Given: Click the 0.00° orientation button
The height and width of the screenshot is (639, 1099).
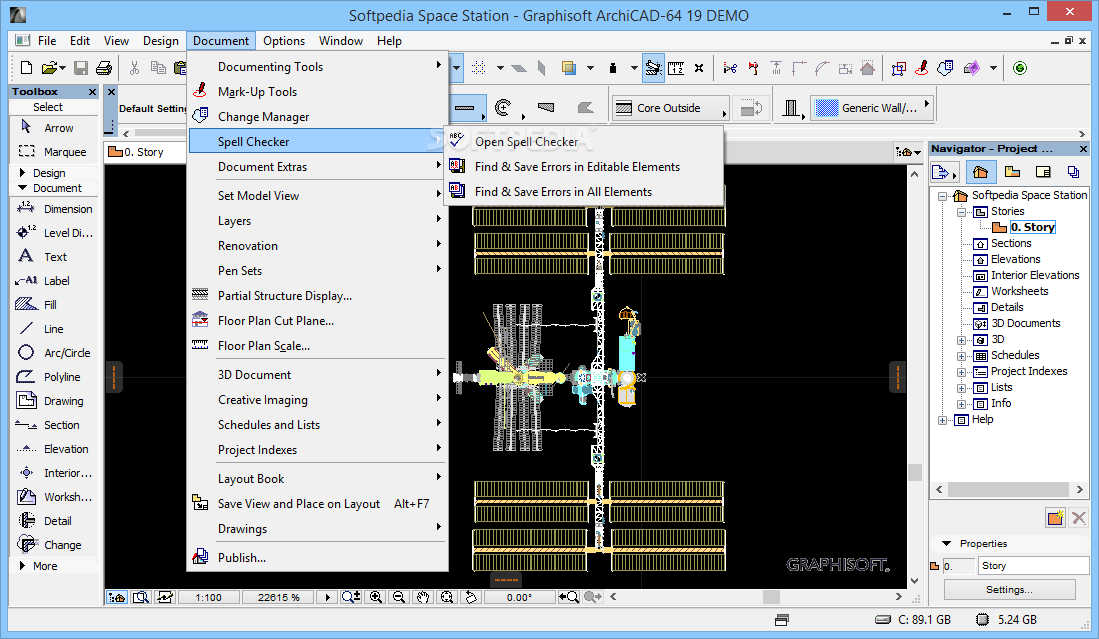Looking at the screenshot, I should click(x=519, y=598).
